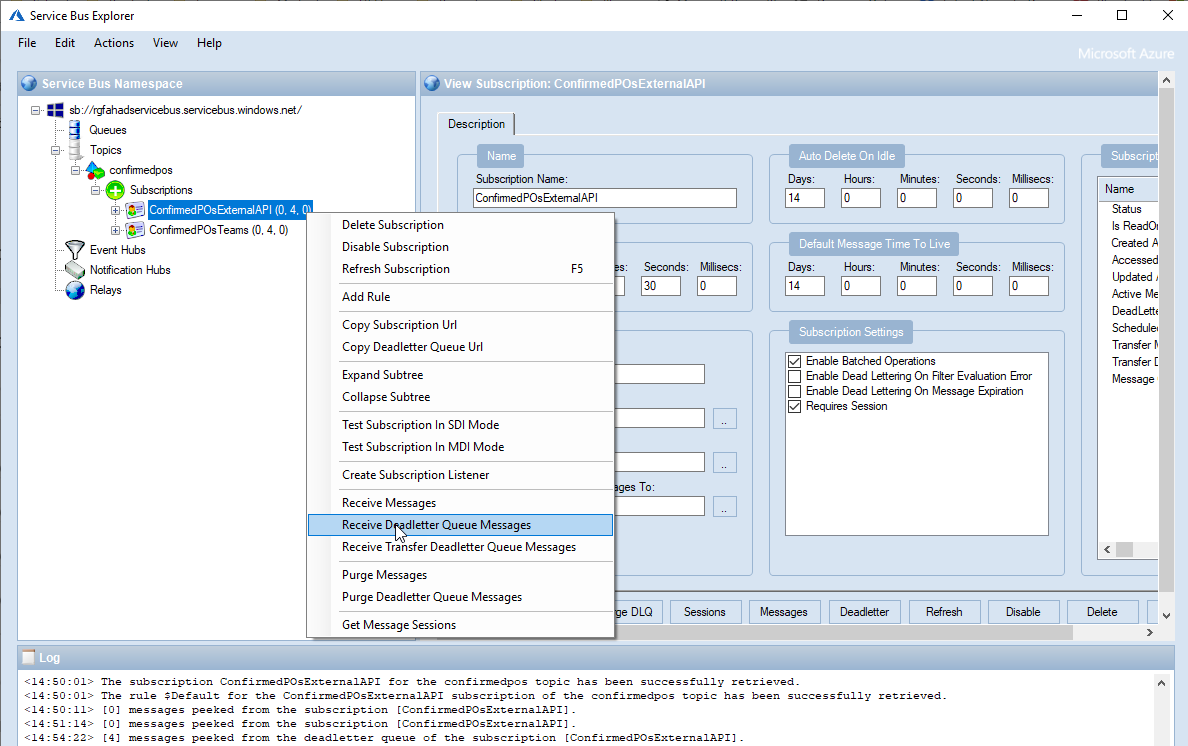Click the confirmedpos topic icon

click(95, 170)
